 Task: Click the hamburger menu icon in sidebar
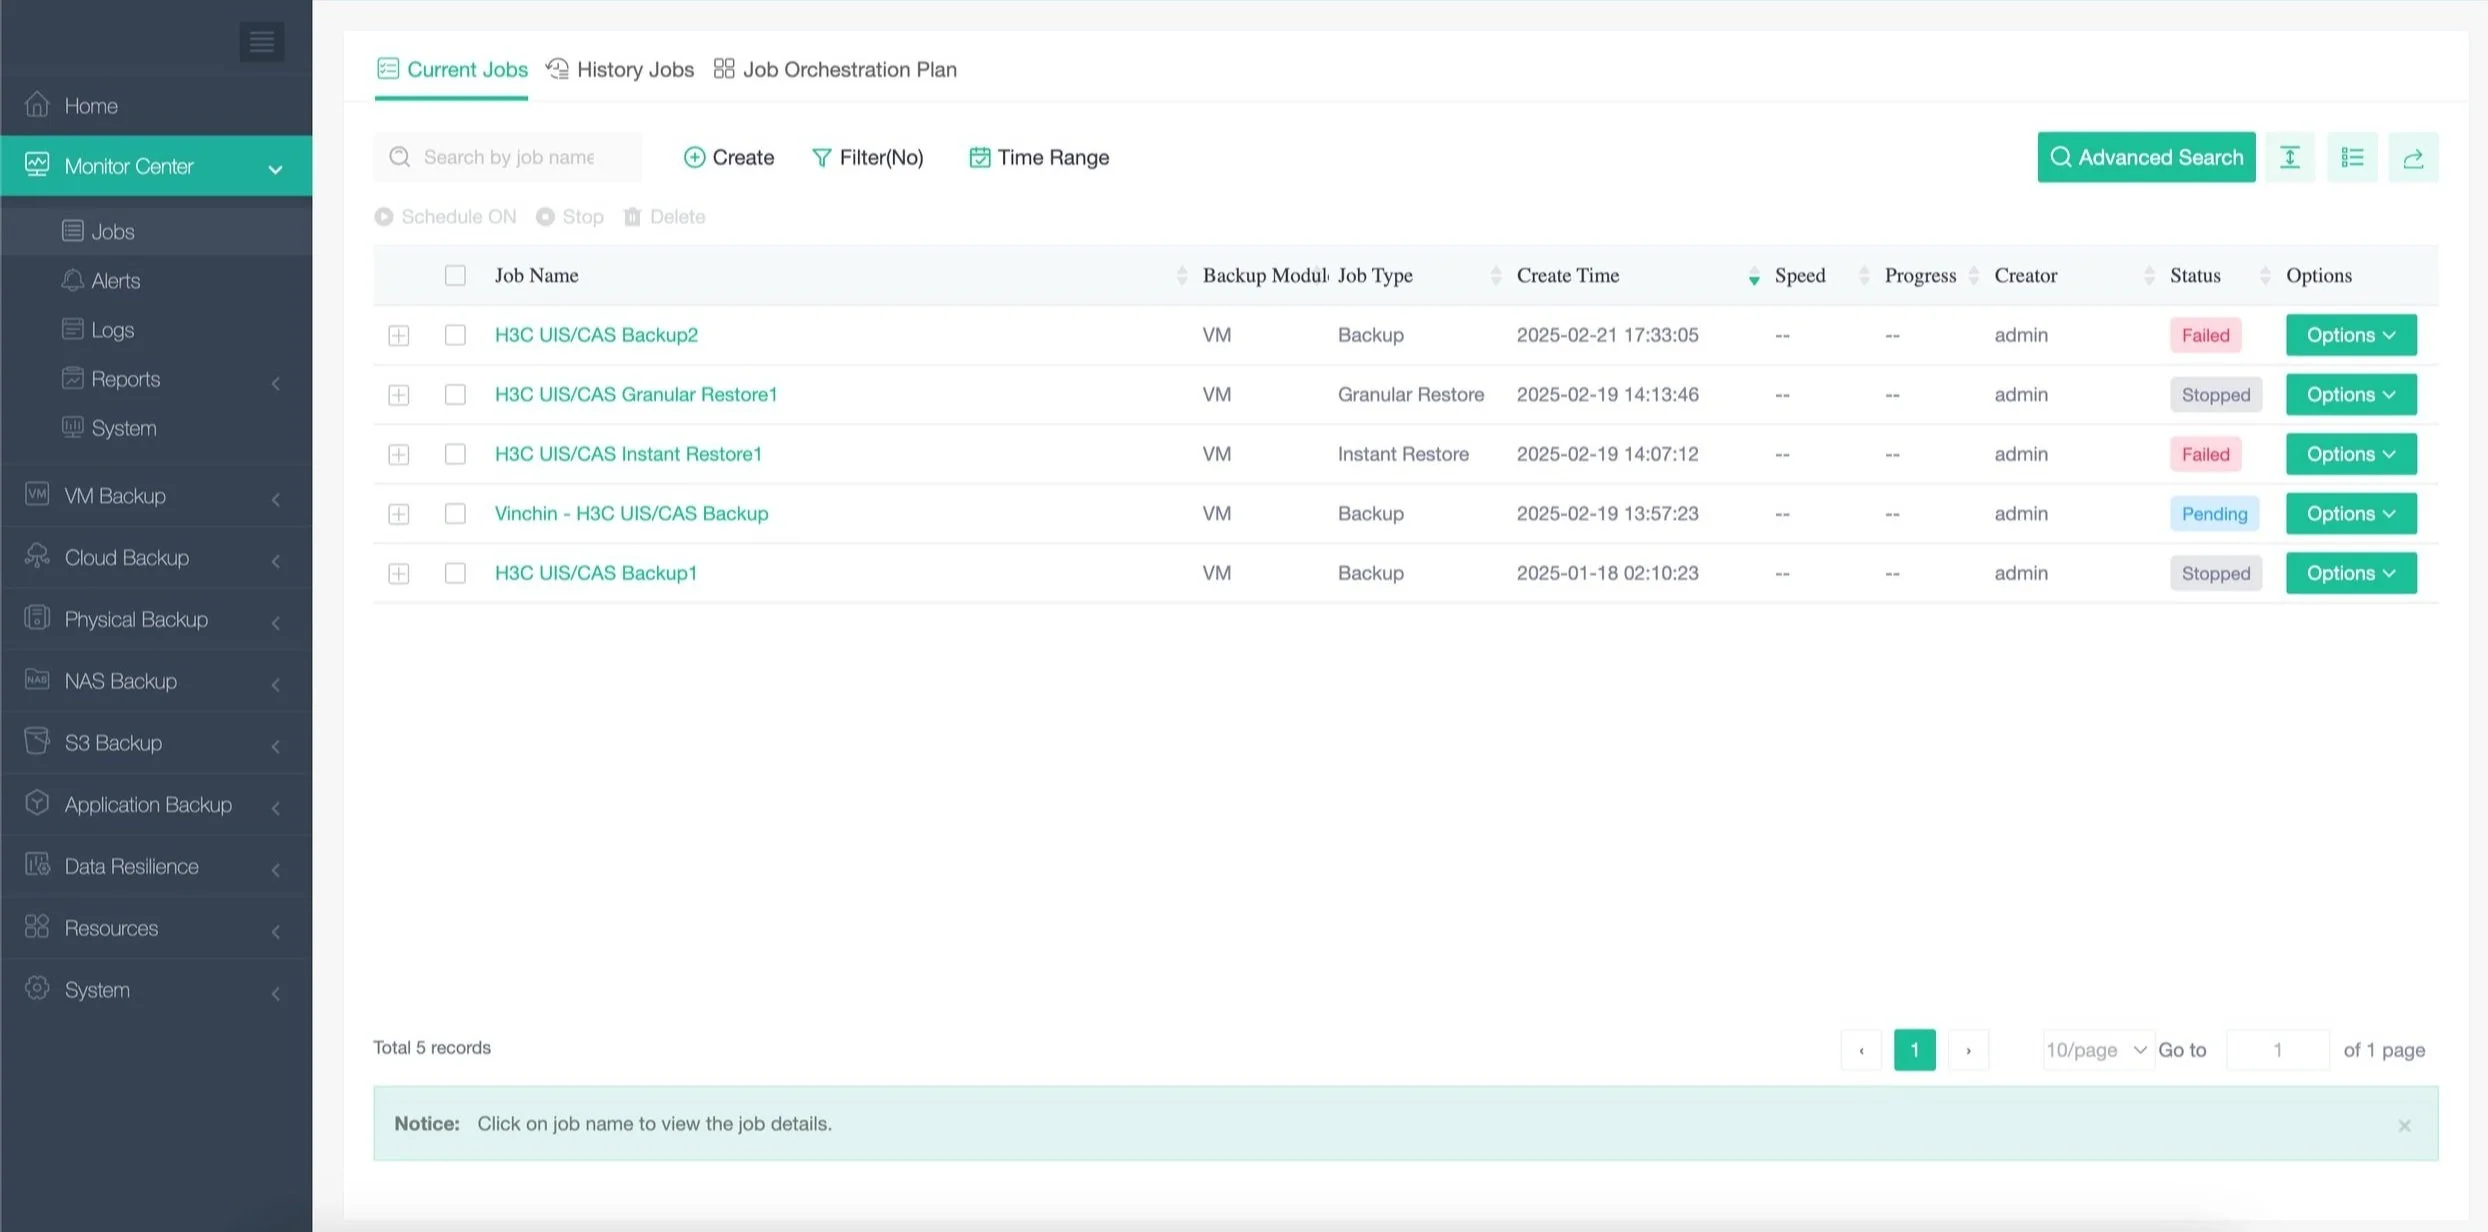(261, 41)
